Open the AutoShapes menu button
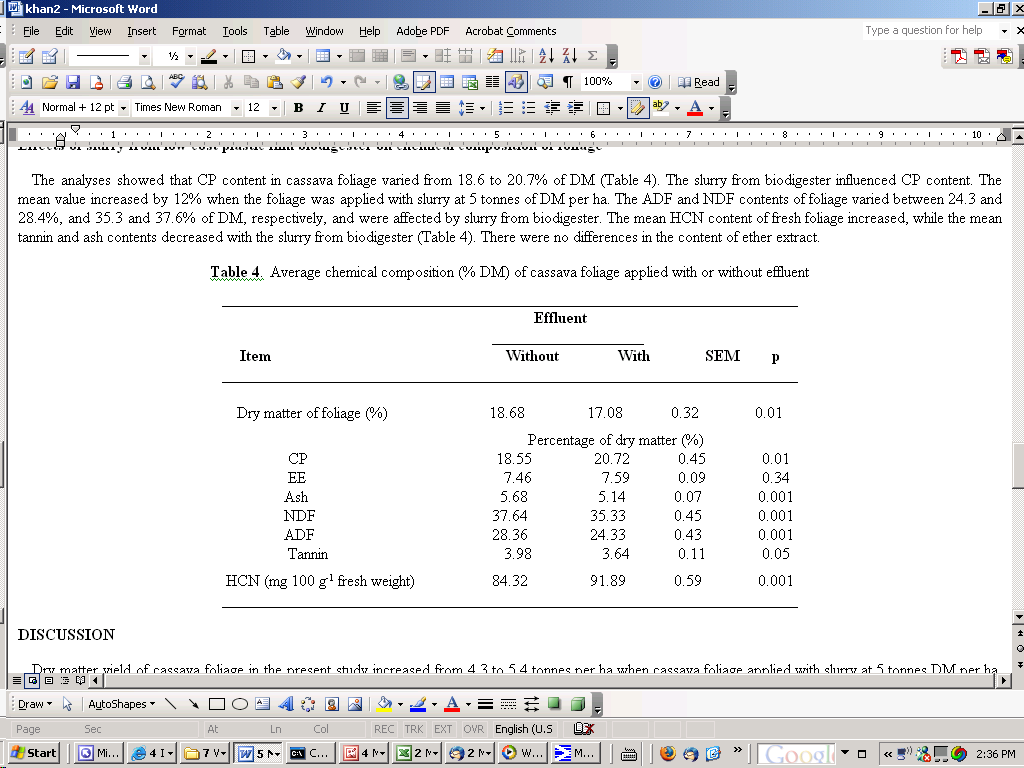This screenshot has width=1024, height=768. [121, 704]
